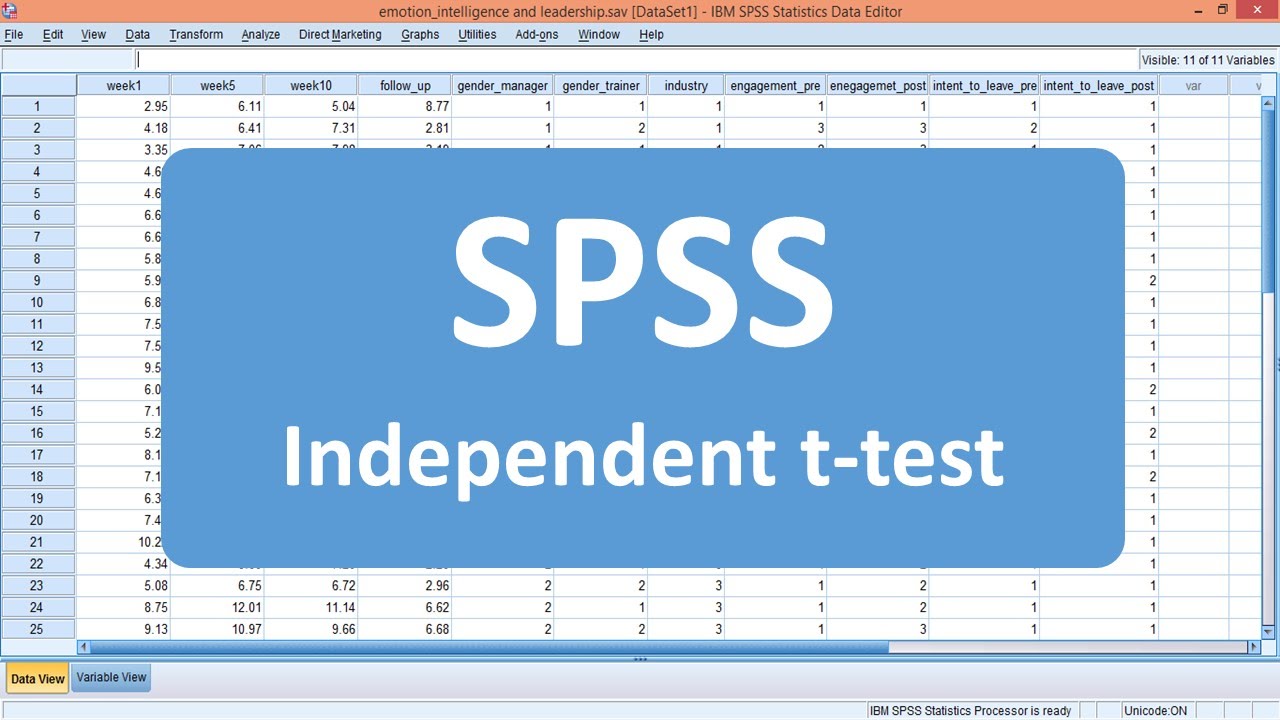Click the pane splitter grip below the grid
The width and height of the screenshot is (1280, 720).
point(640,659)
